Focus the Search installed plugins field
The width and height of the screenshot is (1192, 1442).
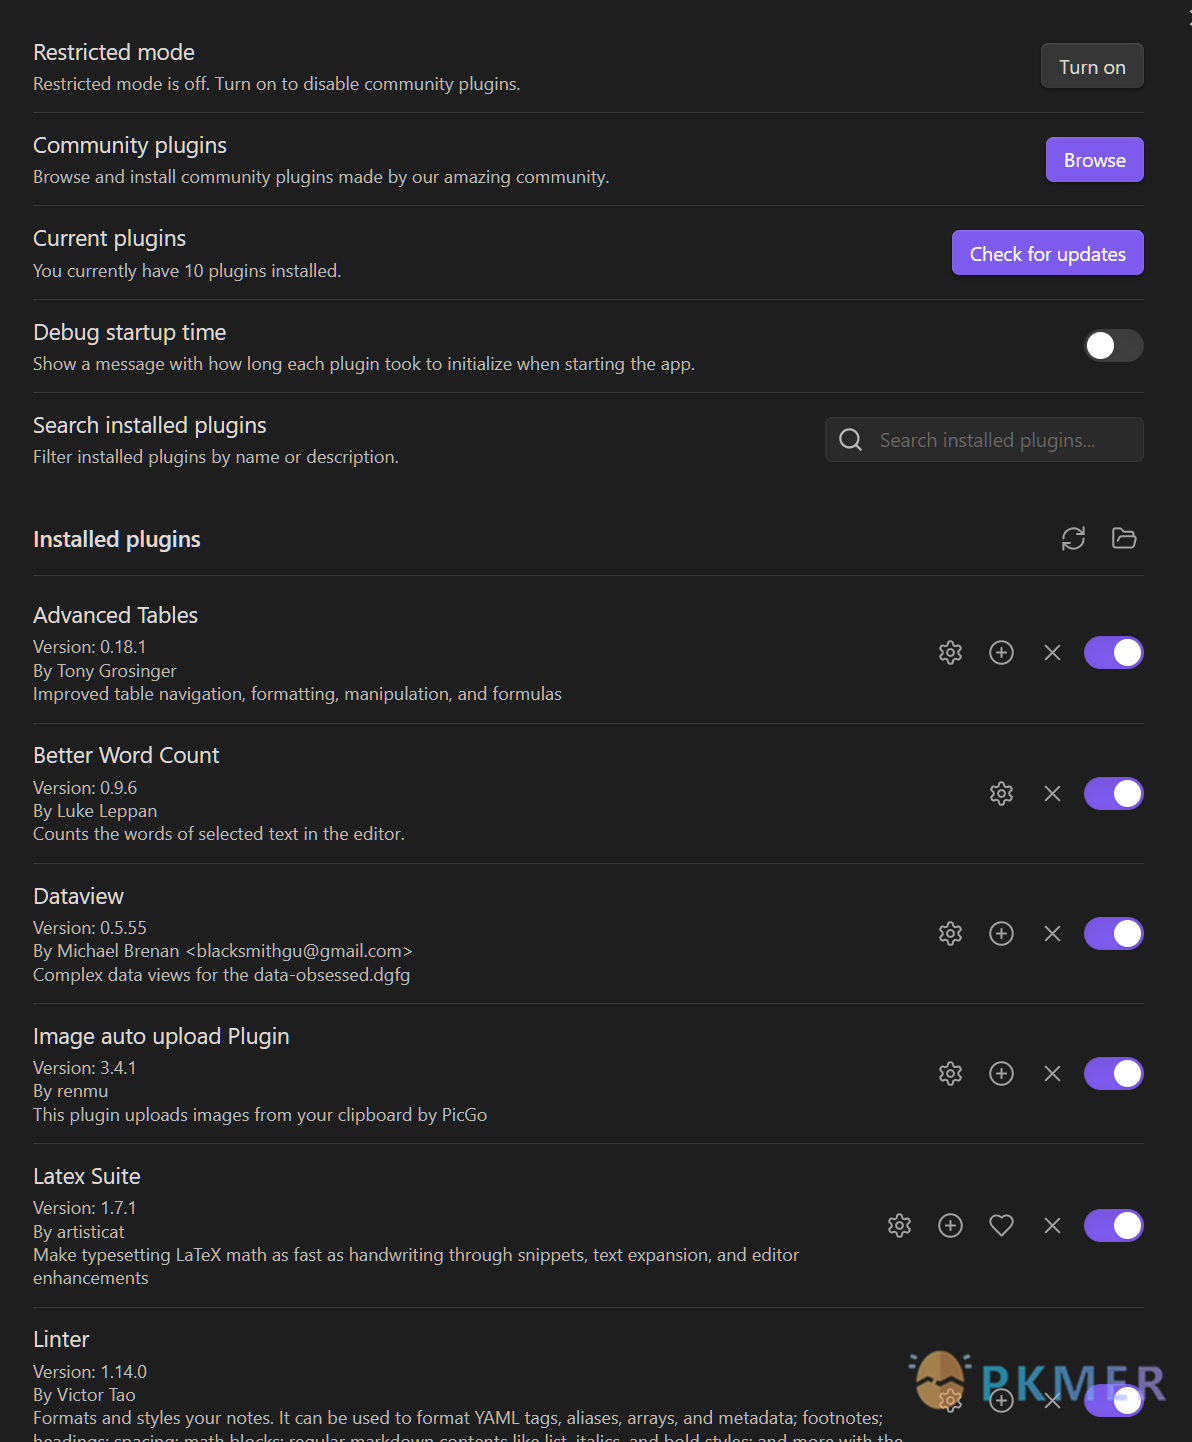point(984,440)
